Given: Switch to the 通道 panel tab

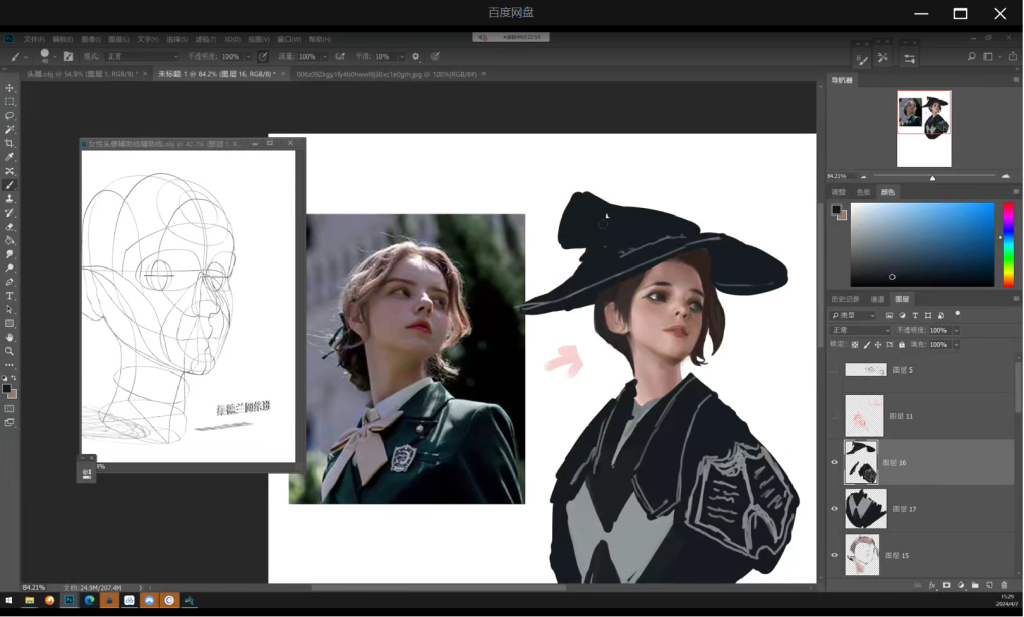Looking at the screenshot, I should pos(877,299).
